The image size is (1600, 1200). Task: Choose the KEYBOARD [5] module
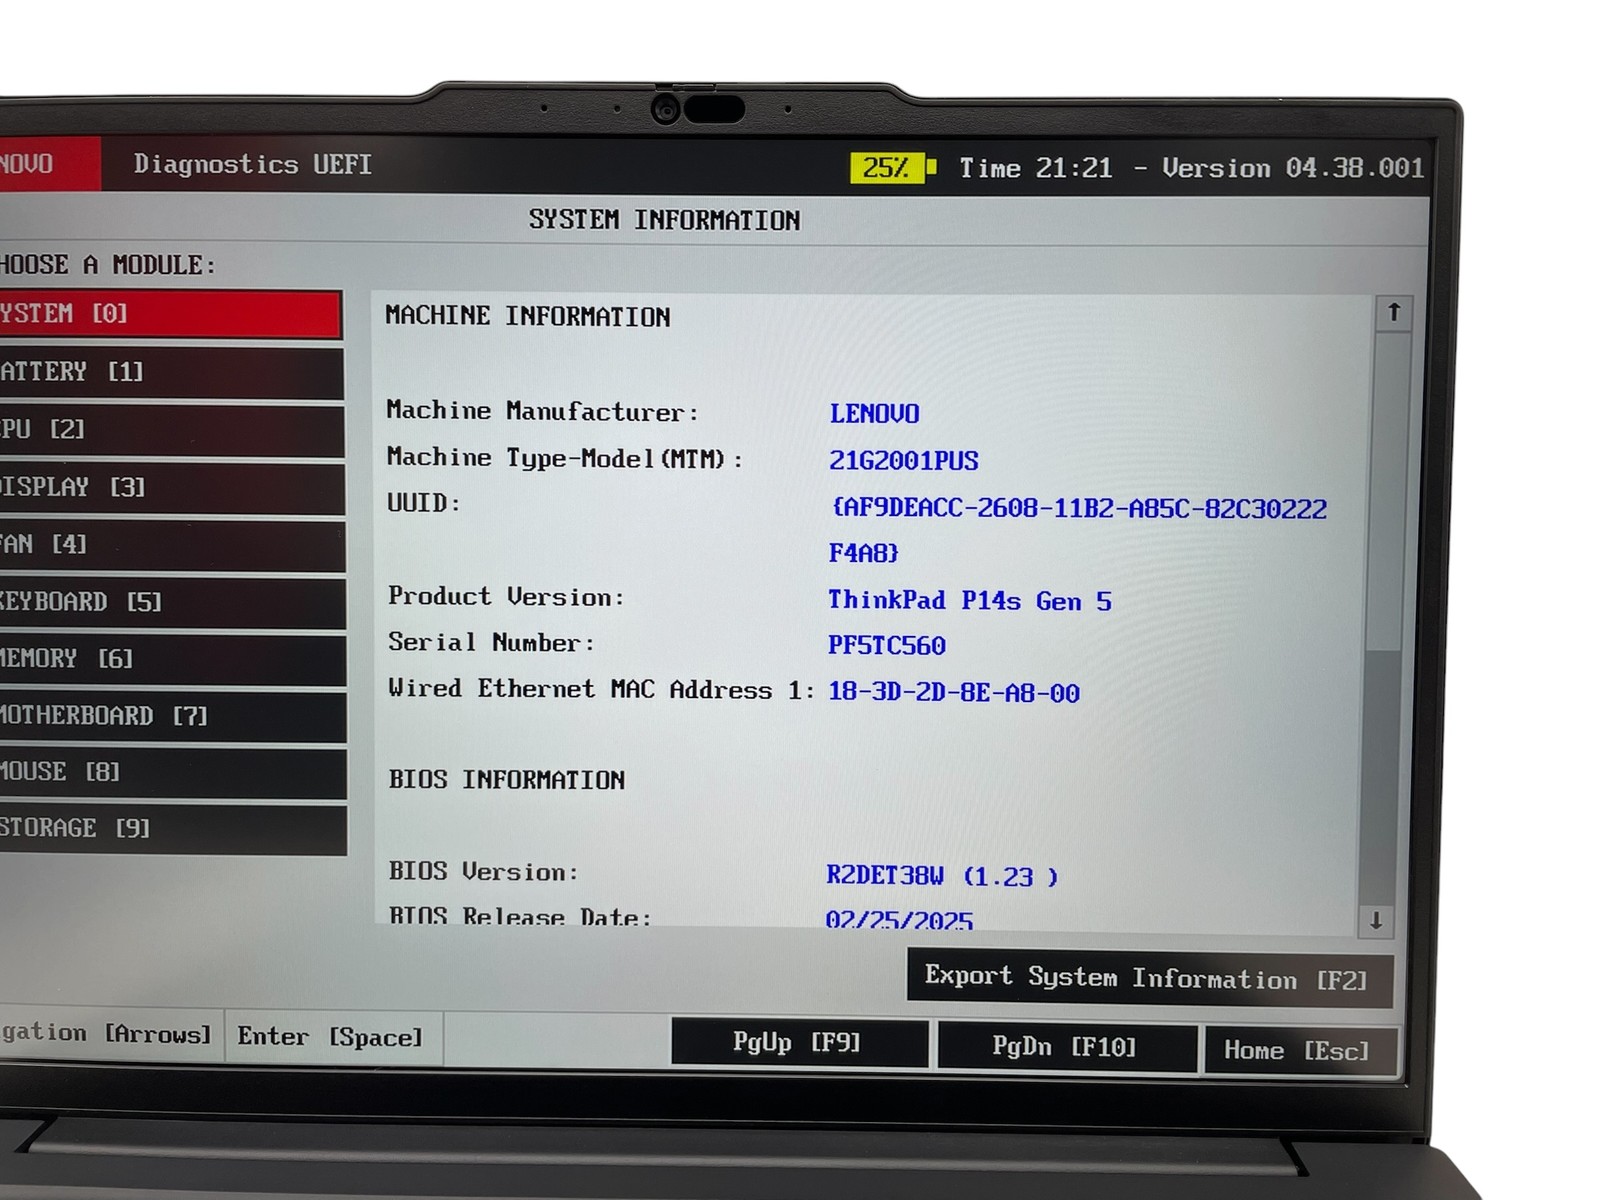click(173, 602)
